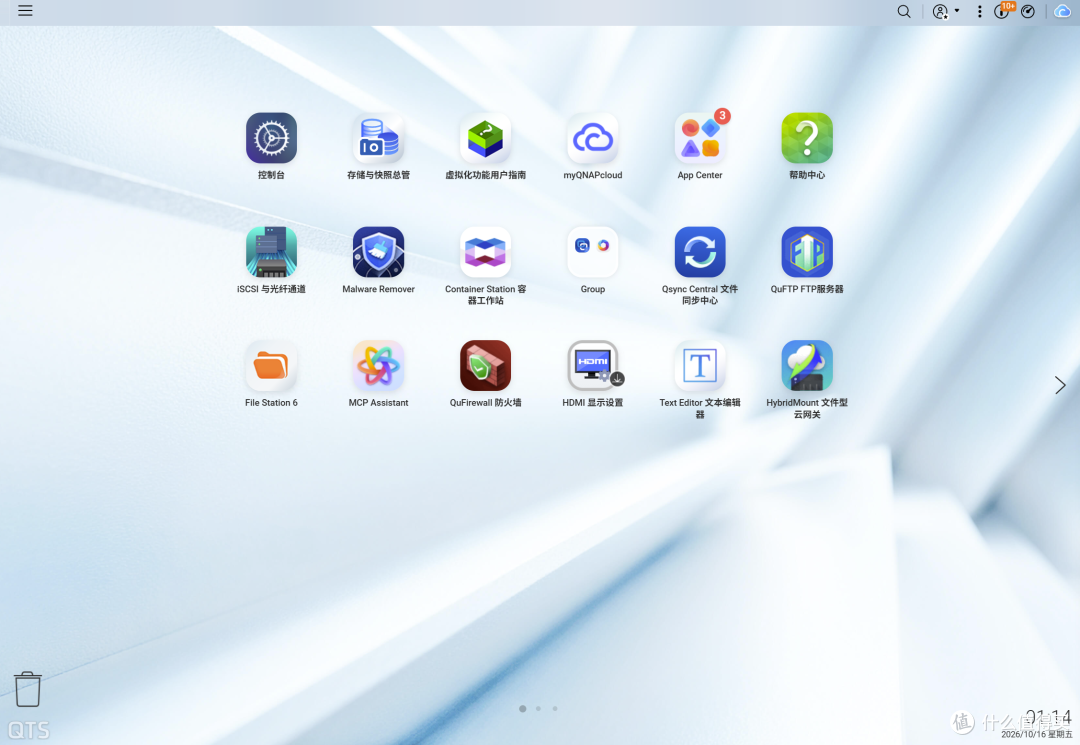Viewport: 1080px width, 745px height.
Task: Open HybridMount 文件型云网关
Action: [x=807, y=366]
